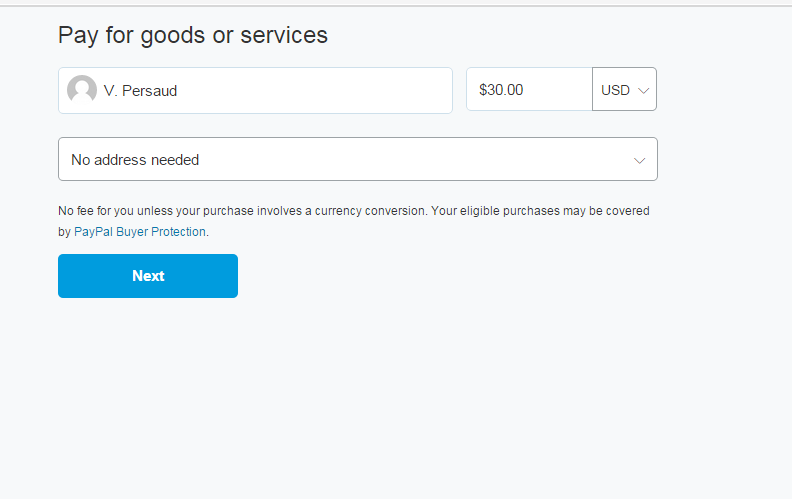The width and height of the screenshot is (792, 499).
Task: Click the word 'Next' on the blue button
Action: pyautogui.click(x=148, y=276)
